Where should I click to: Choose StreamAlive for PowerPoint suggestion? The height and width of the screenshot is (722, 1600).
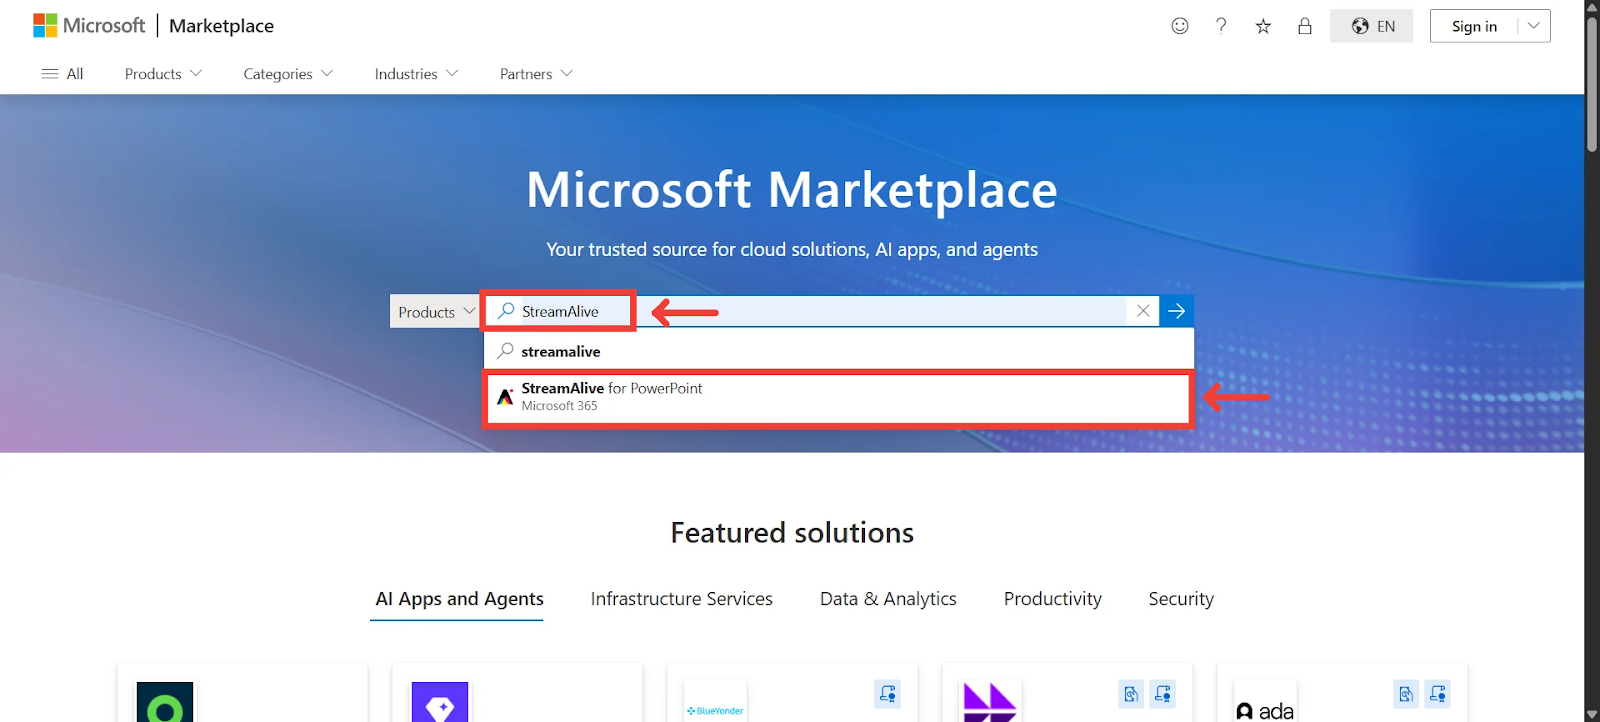[x=839, y=397]
